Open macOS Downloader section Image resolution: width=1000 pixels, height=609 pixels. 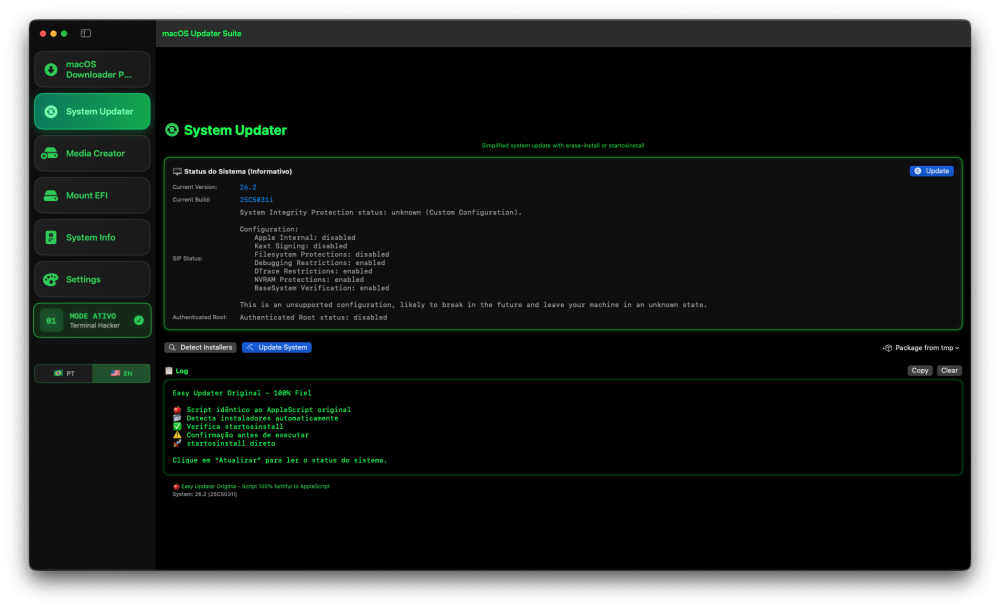[92, 69]
